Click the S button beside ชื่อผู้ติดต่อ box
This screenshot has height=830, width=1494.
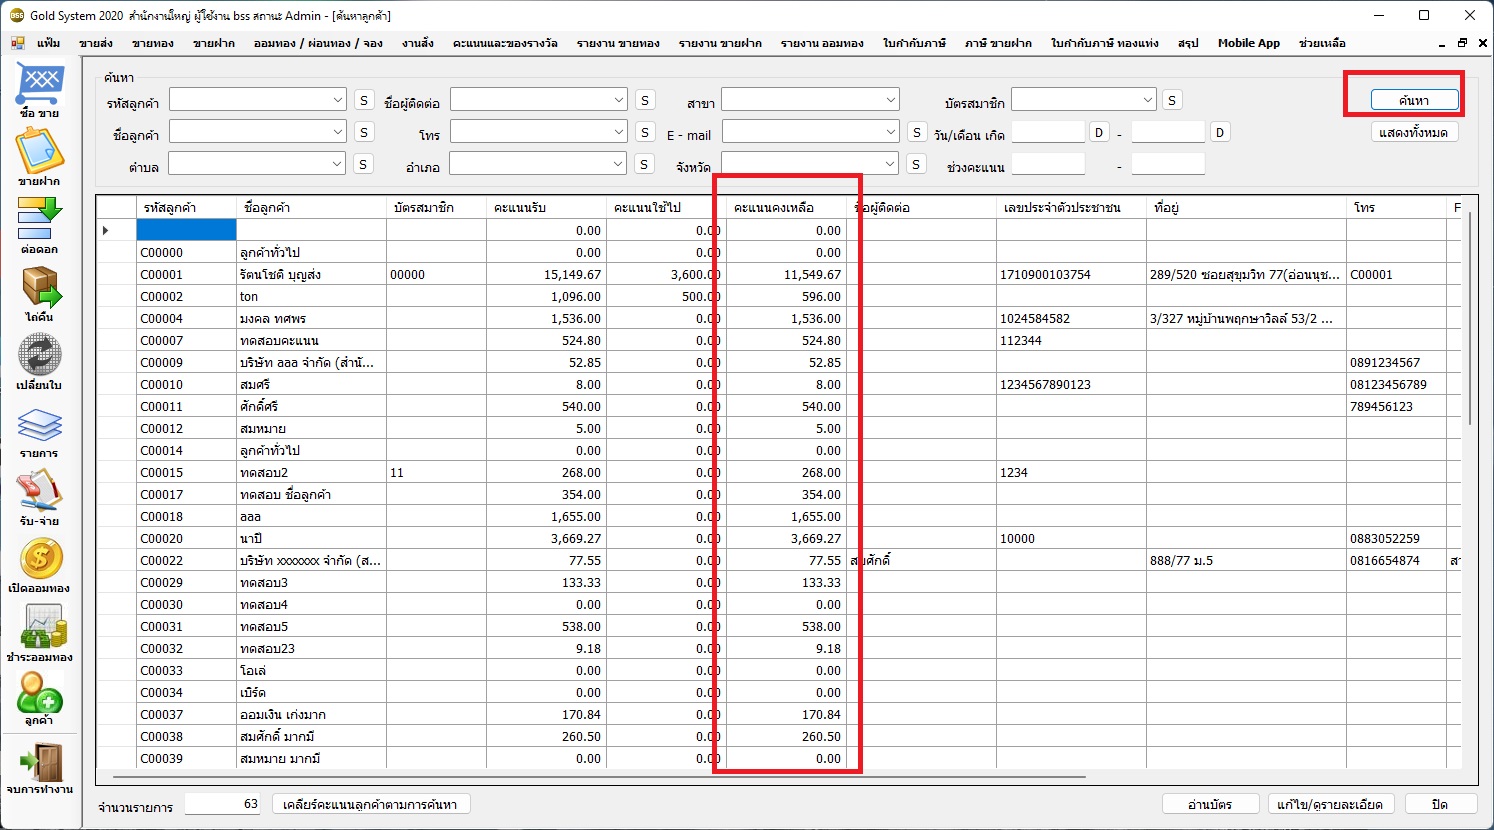[645, 100]
